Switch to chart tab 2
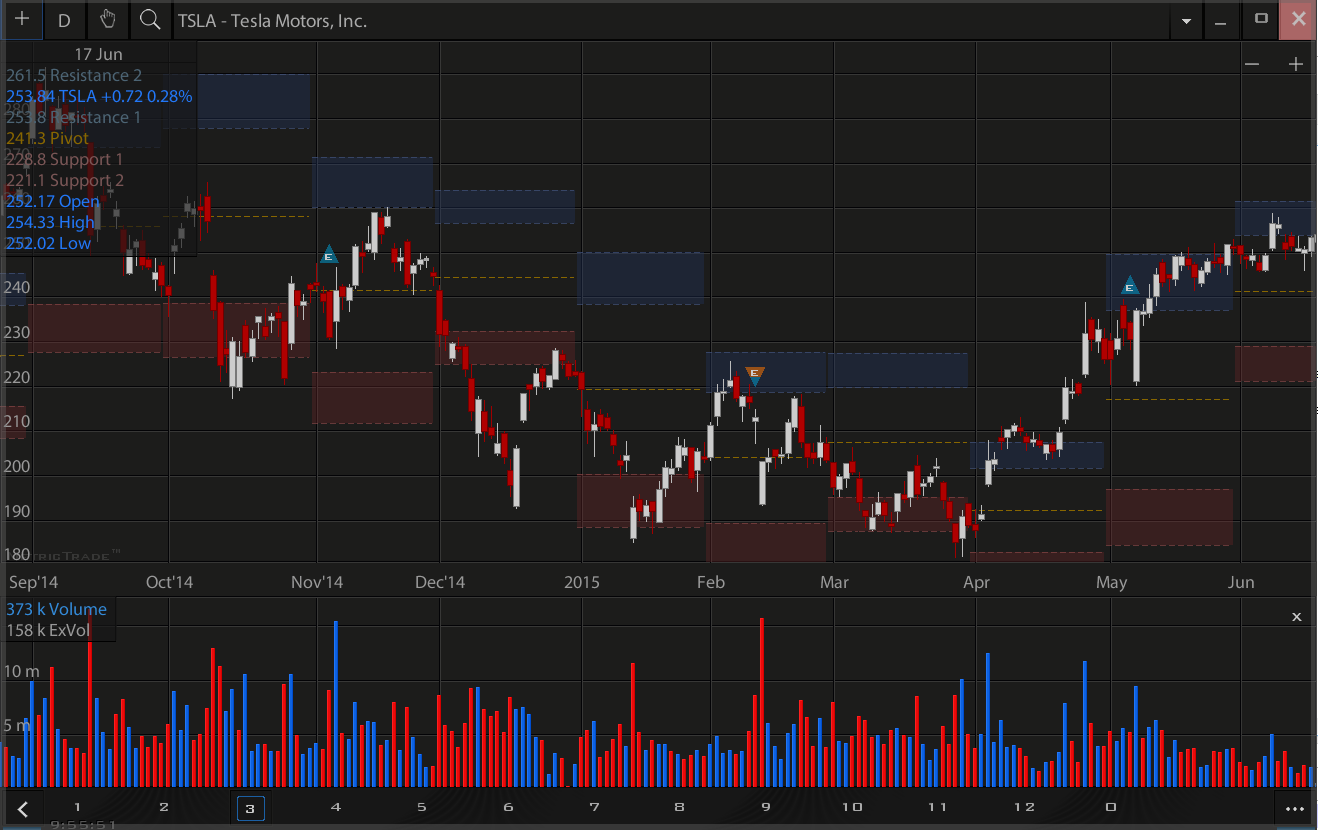The height and width of the screenshot is (830, 1318). [x=163, y=807]
